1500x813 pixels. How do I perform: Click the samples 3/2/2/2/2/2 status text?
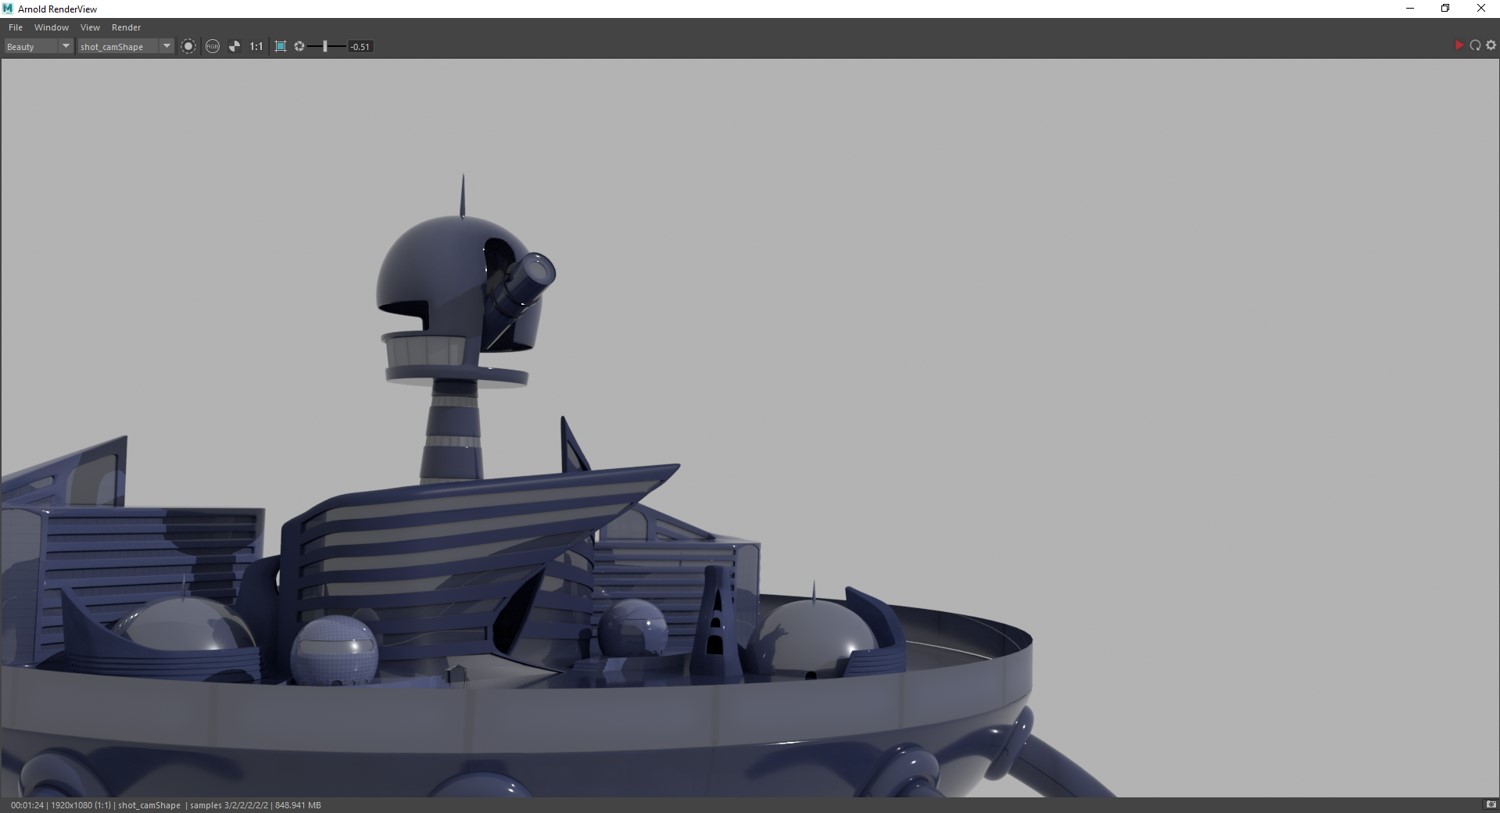229,805
